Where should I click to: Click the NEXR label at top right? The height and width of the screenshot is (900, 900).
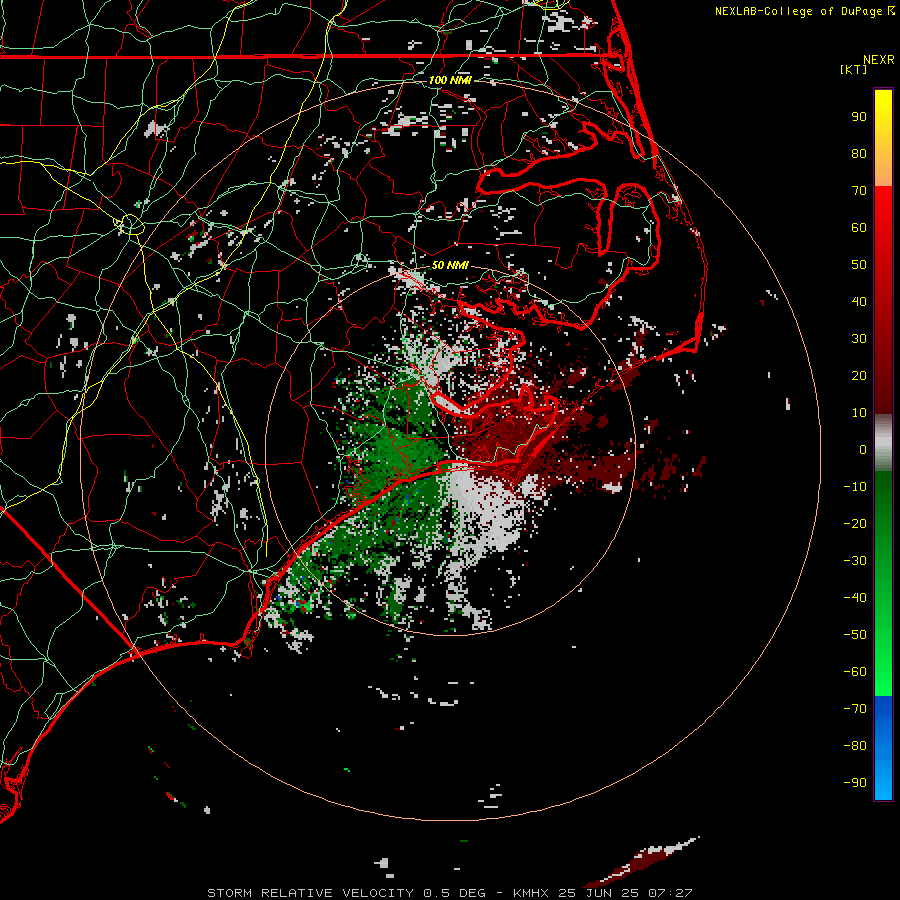click(879, 60)
